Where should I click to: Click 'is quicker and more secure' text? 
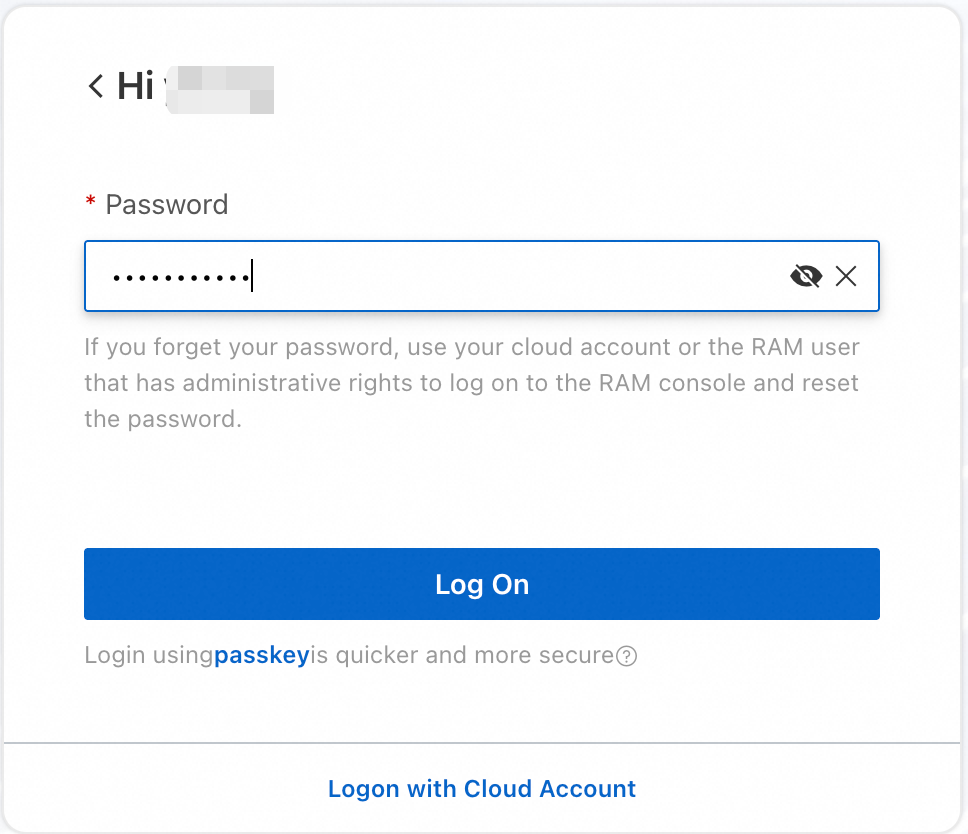tap(462, 656)
